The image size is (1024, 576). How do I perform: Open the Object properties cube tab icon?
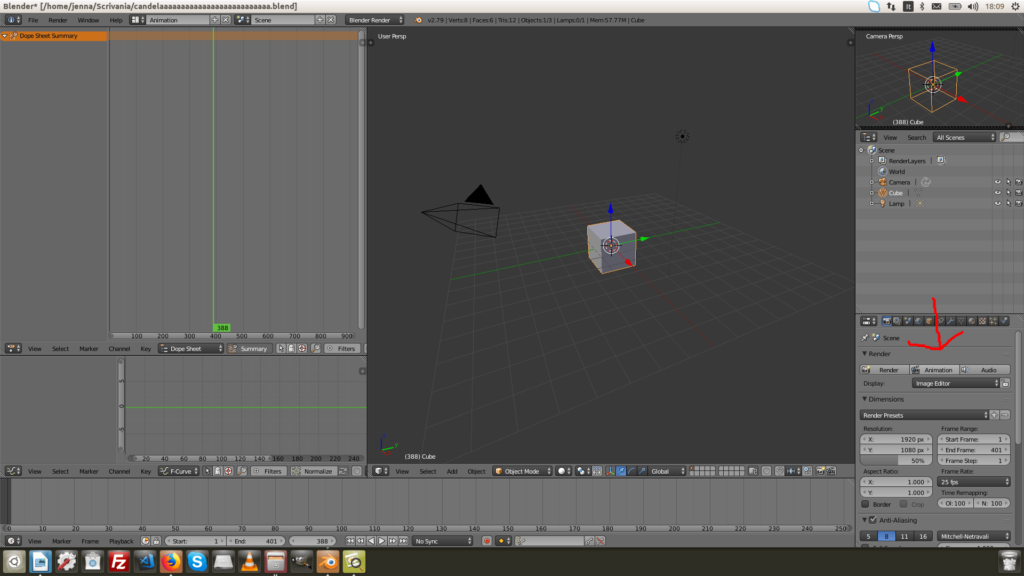(x=929, y=321)
